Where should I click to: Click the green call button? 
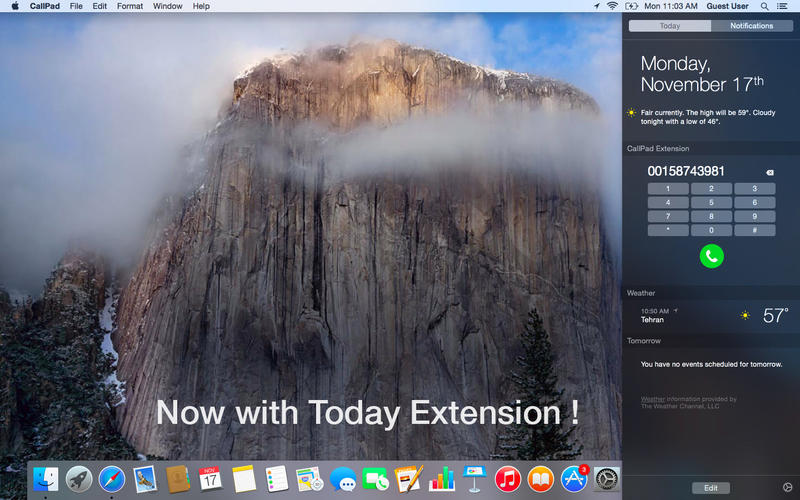coord(711,256)
